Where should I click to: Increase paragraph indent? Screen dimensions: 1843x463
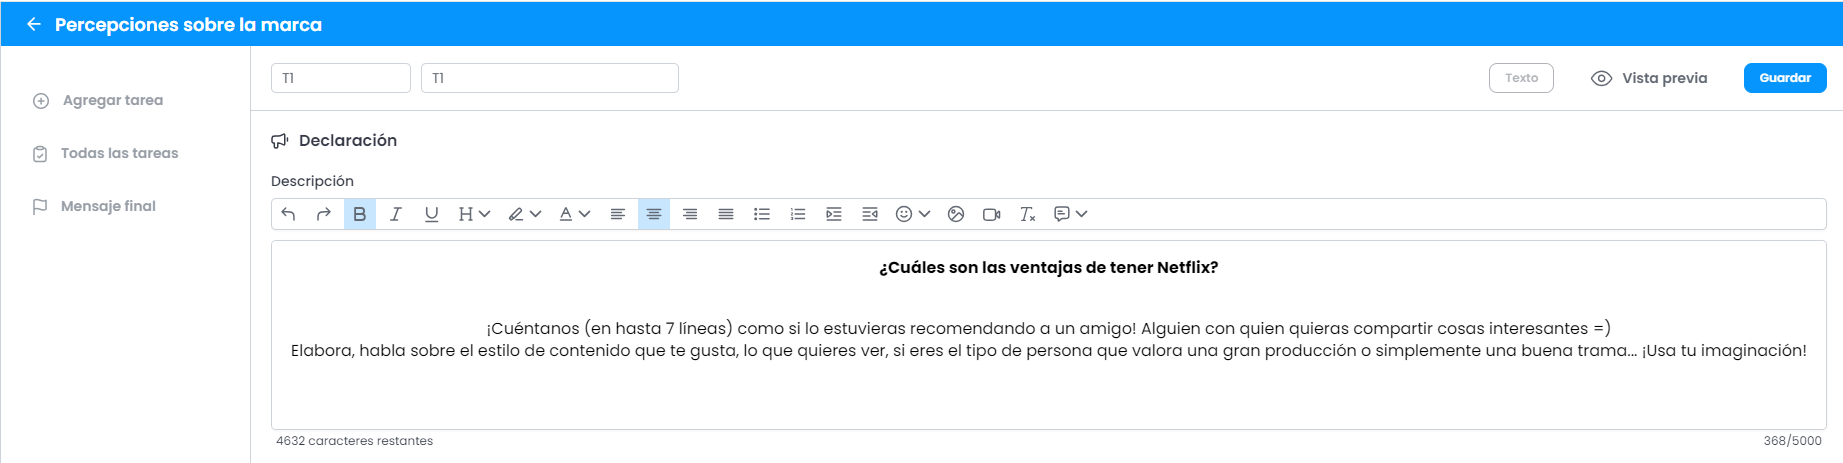pos(834,214)
